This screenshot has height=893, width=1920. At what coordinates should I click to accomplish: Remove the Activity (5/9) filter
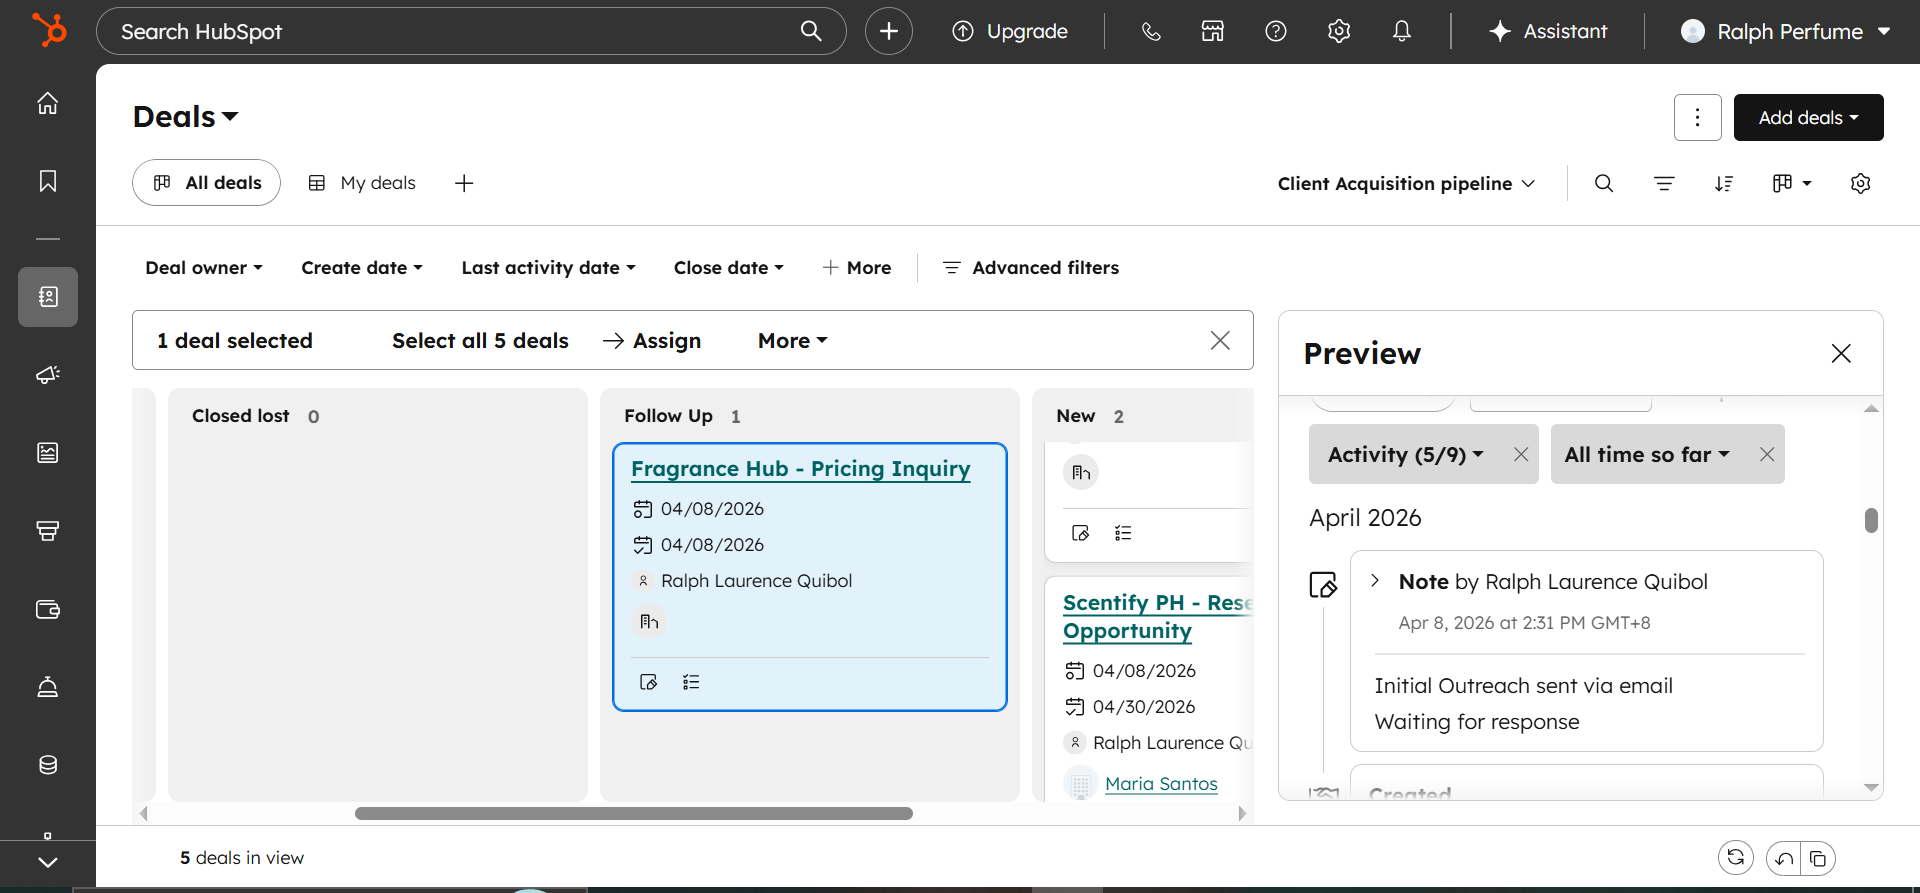coord(1521,454)
